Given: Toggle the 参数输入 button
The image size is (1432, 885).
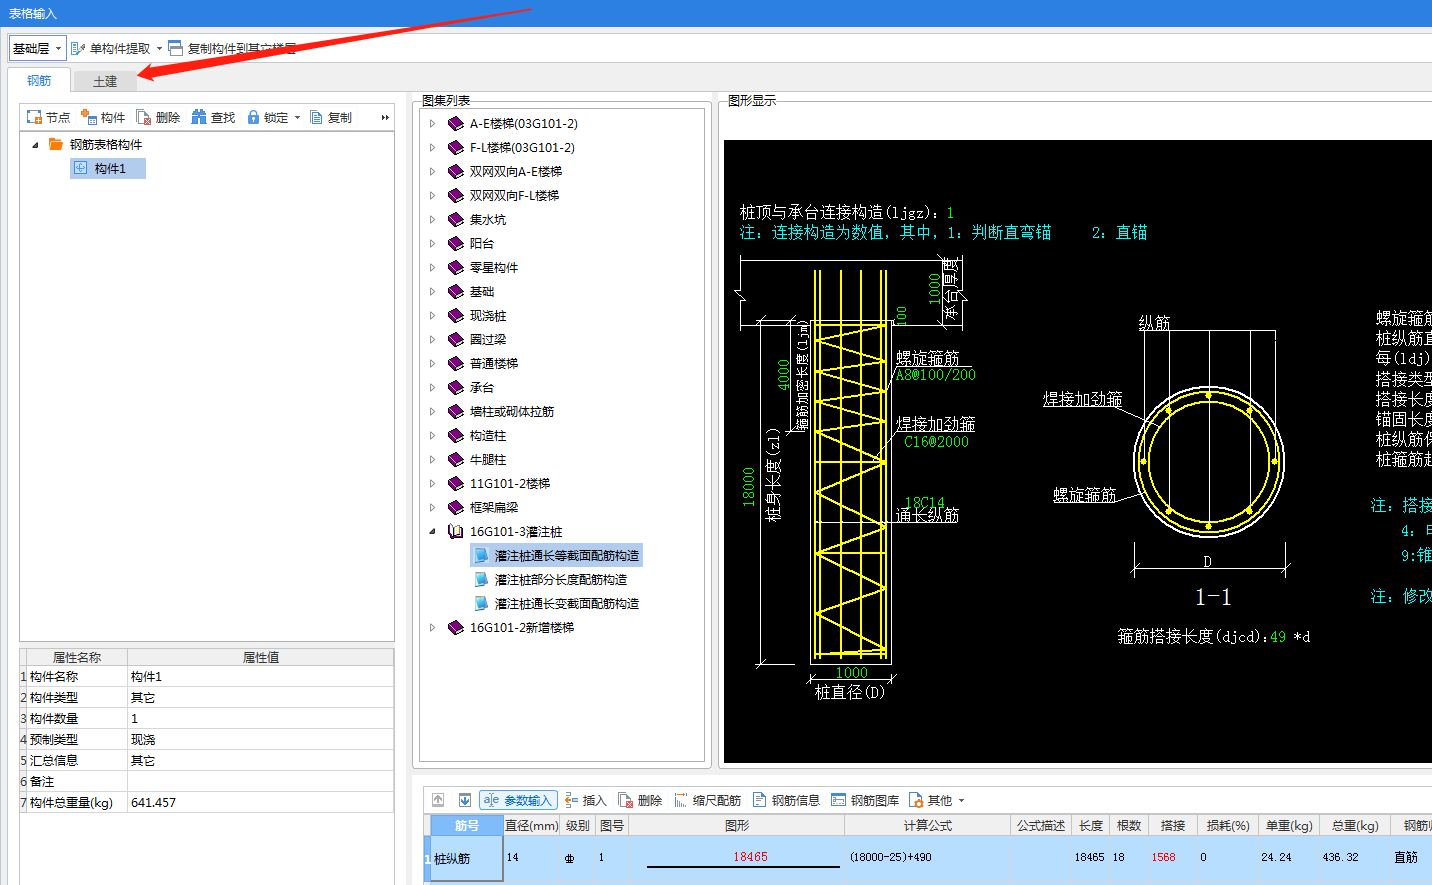Looking at the screenshot, I should [x=518, y=800].
